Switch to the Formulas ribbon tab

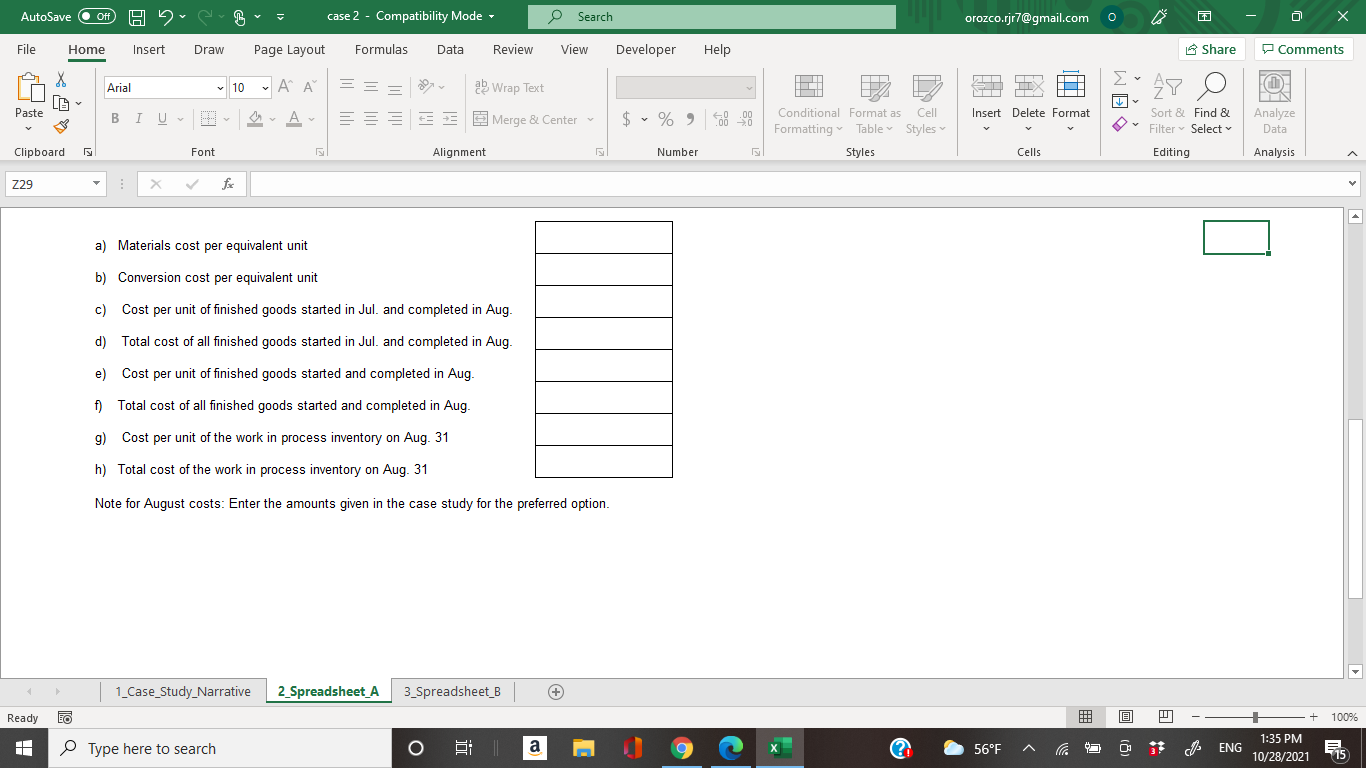tap(381, 50)
